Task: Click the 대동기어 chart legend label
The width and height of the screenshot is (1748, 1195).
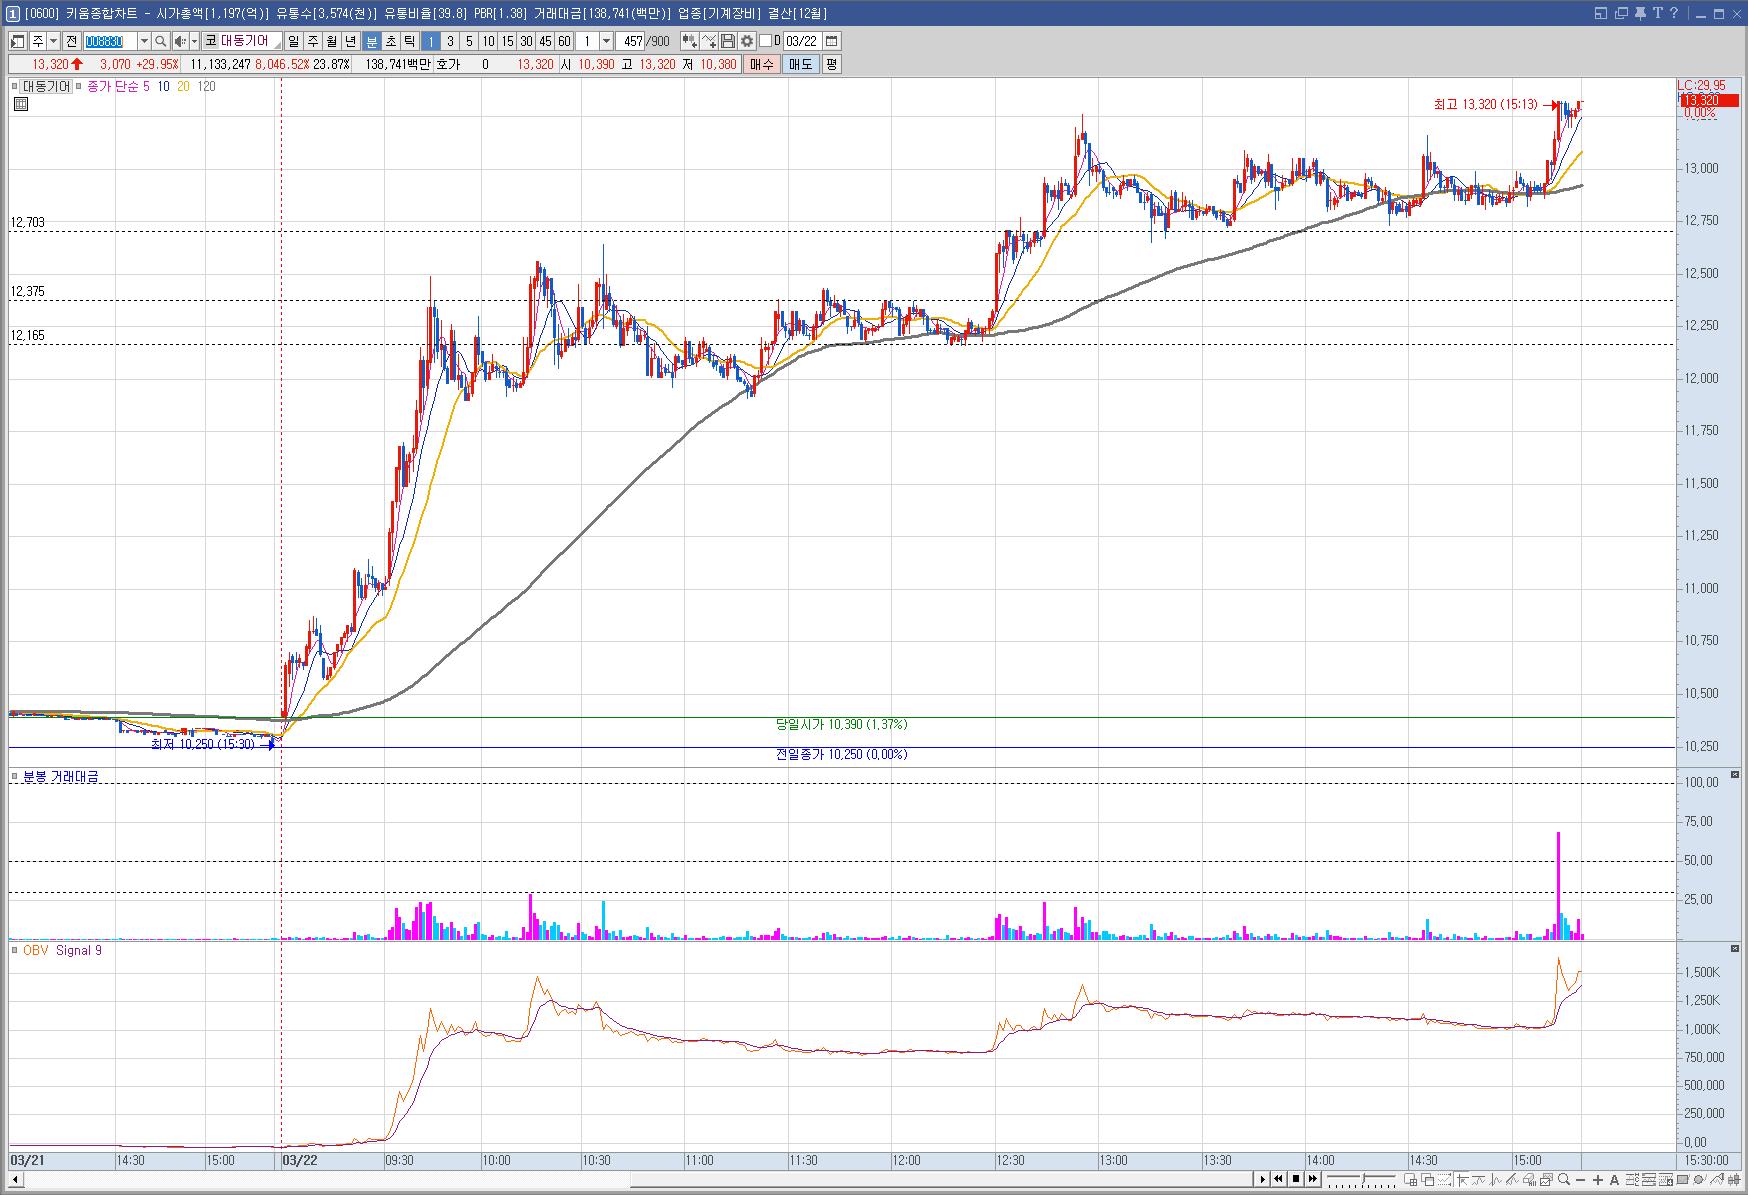Action: point(47,86)
